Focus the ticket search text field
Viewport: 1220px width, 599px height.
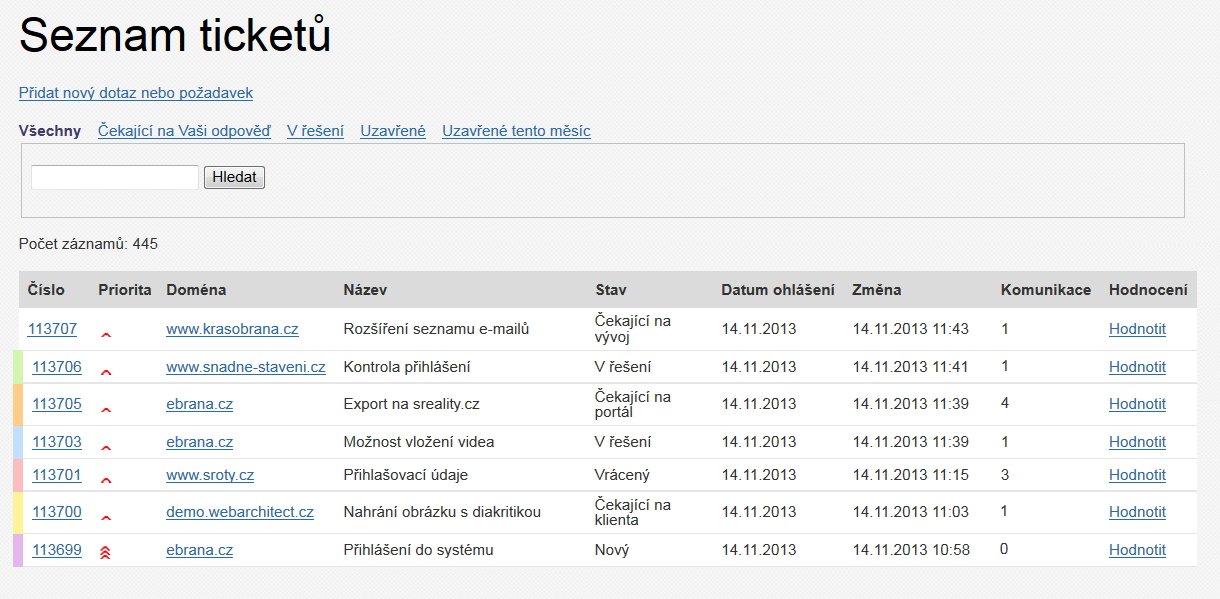pyautogui.click(x=115, y=177)
